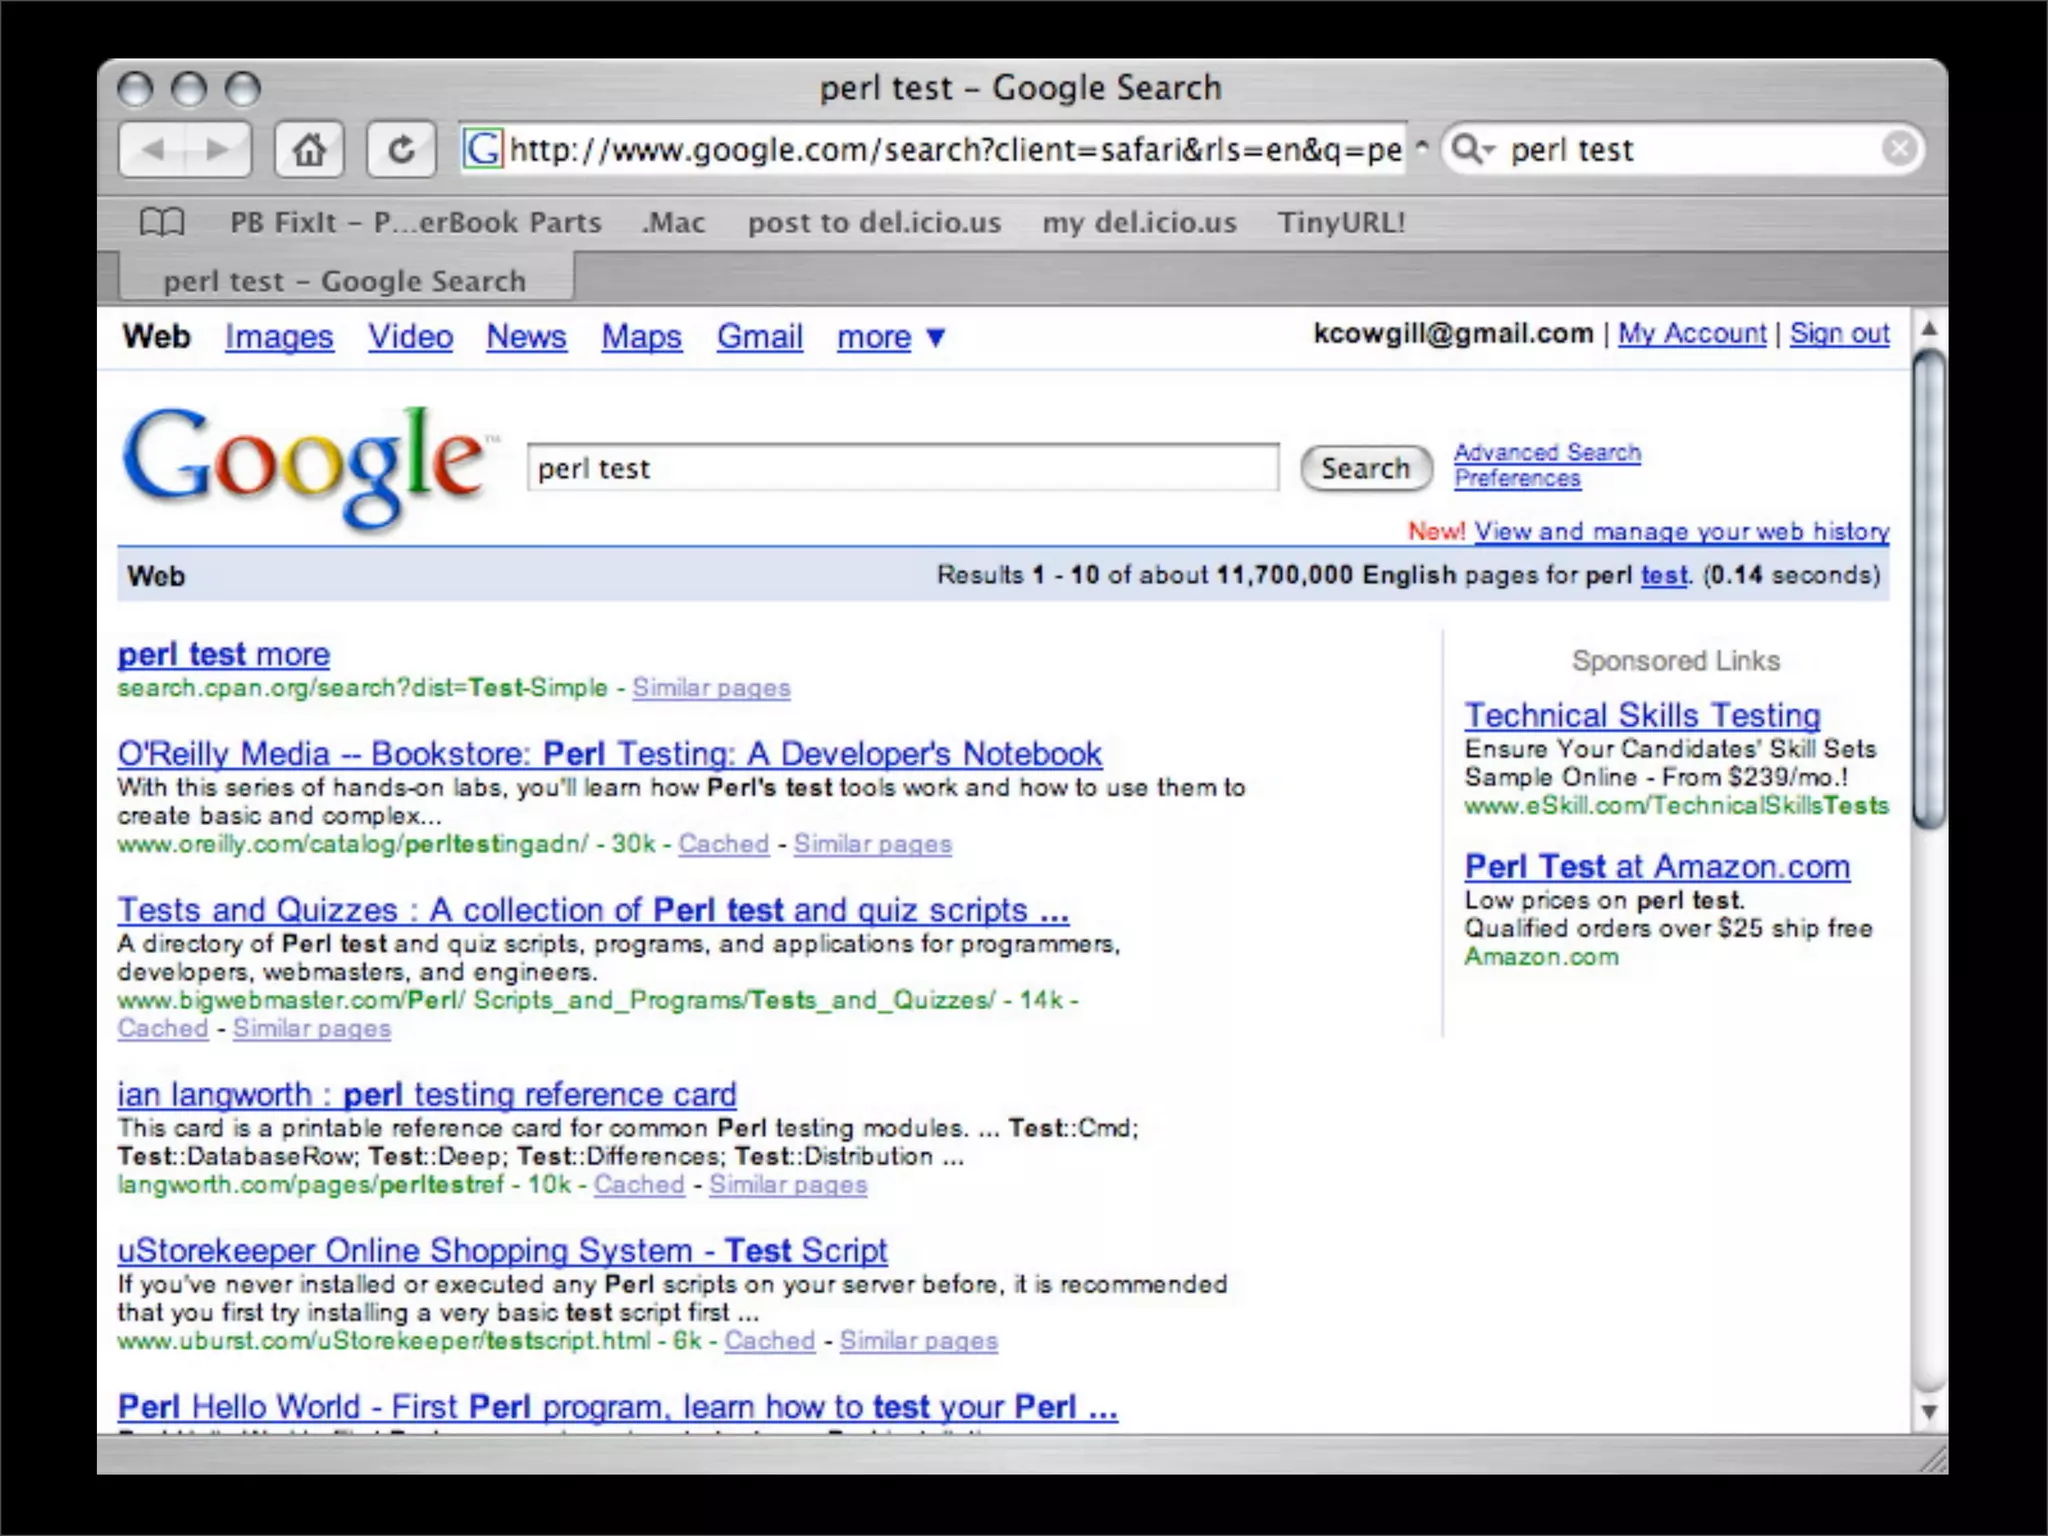The width and height of the screenshot is (2048, 1536).
Task: Open the bookmarks book icon
Action: tap(162, 221)
